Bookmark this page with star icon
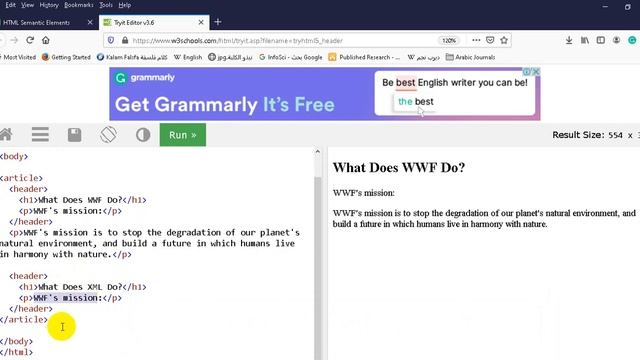The width and height of the screenshot is (640, 360). (504, 40)
